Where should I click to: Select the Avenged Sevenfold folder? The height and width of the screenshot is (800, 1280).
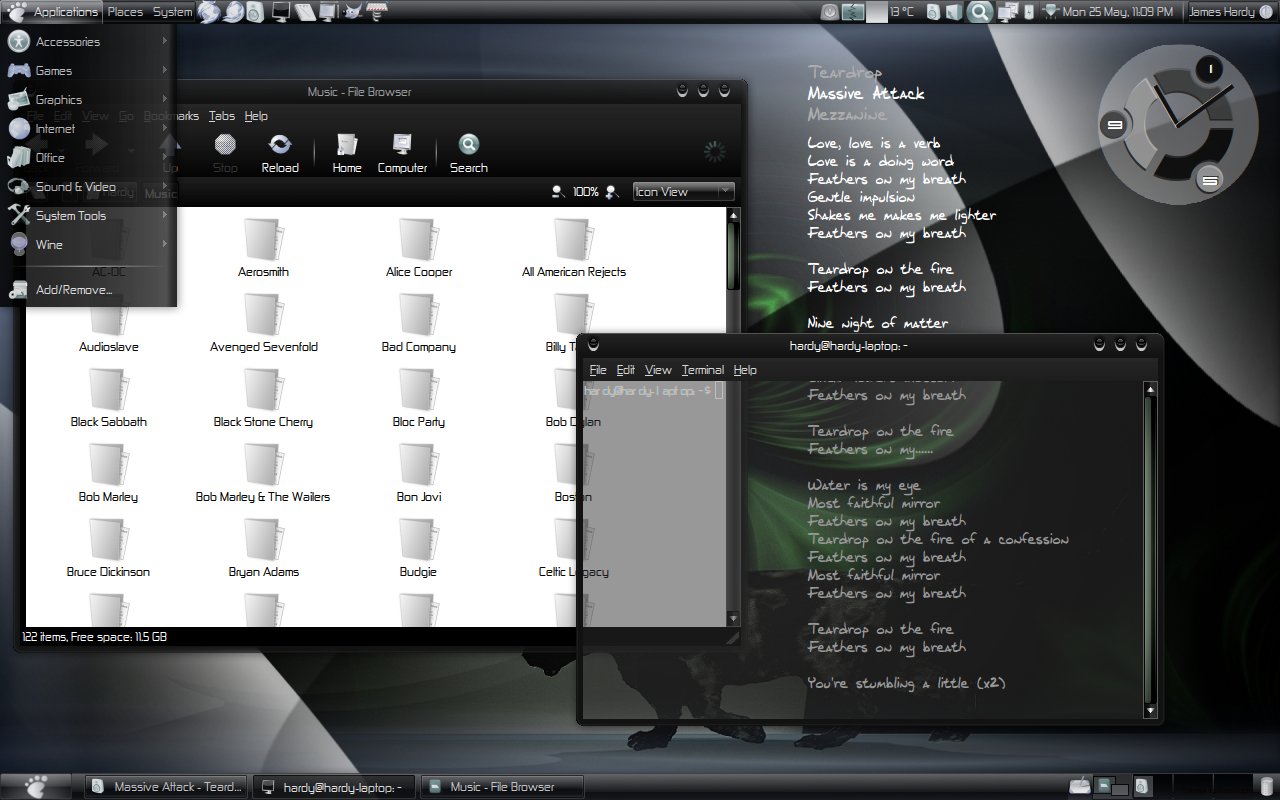(264, 324)
